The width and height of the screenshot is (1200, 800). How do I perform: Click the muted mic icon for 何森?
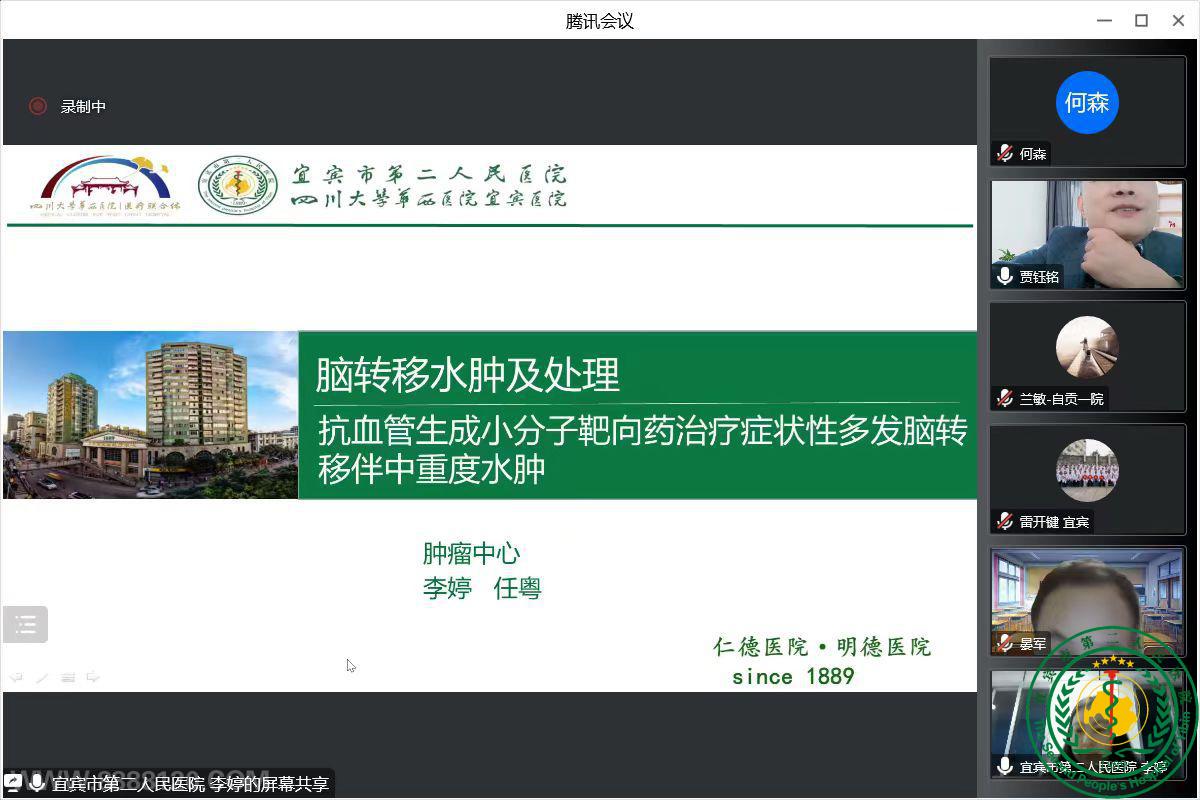[1005, 154]
